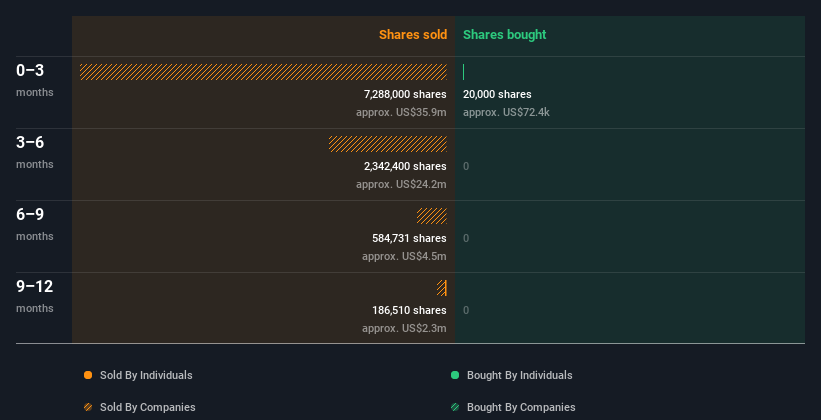Click the approx. US$24.2m value
Viewport: 821px width, 420px height.
[401, 184]
